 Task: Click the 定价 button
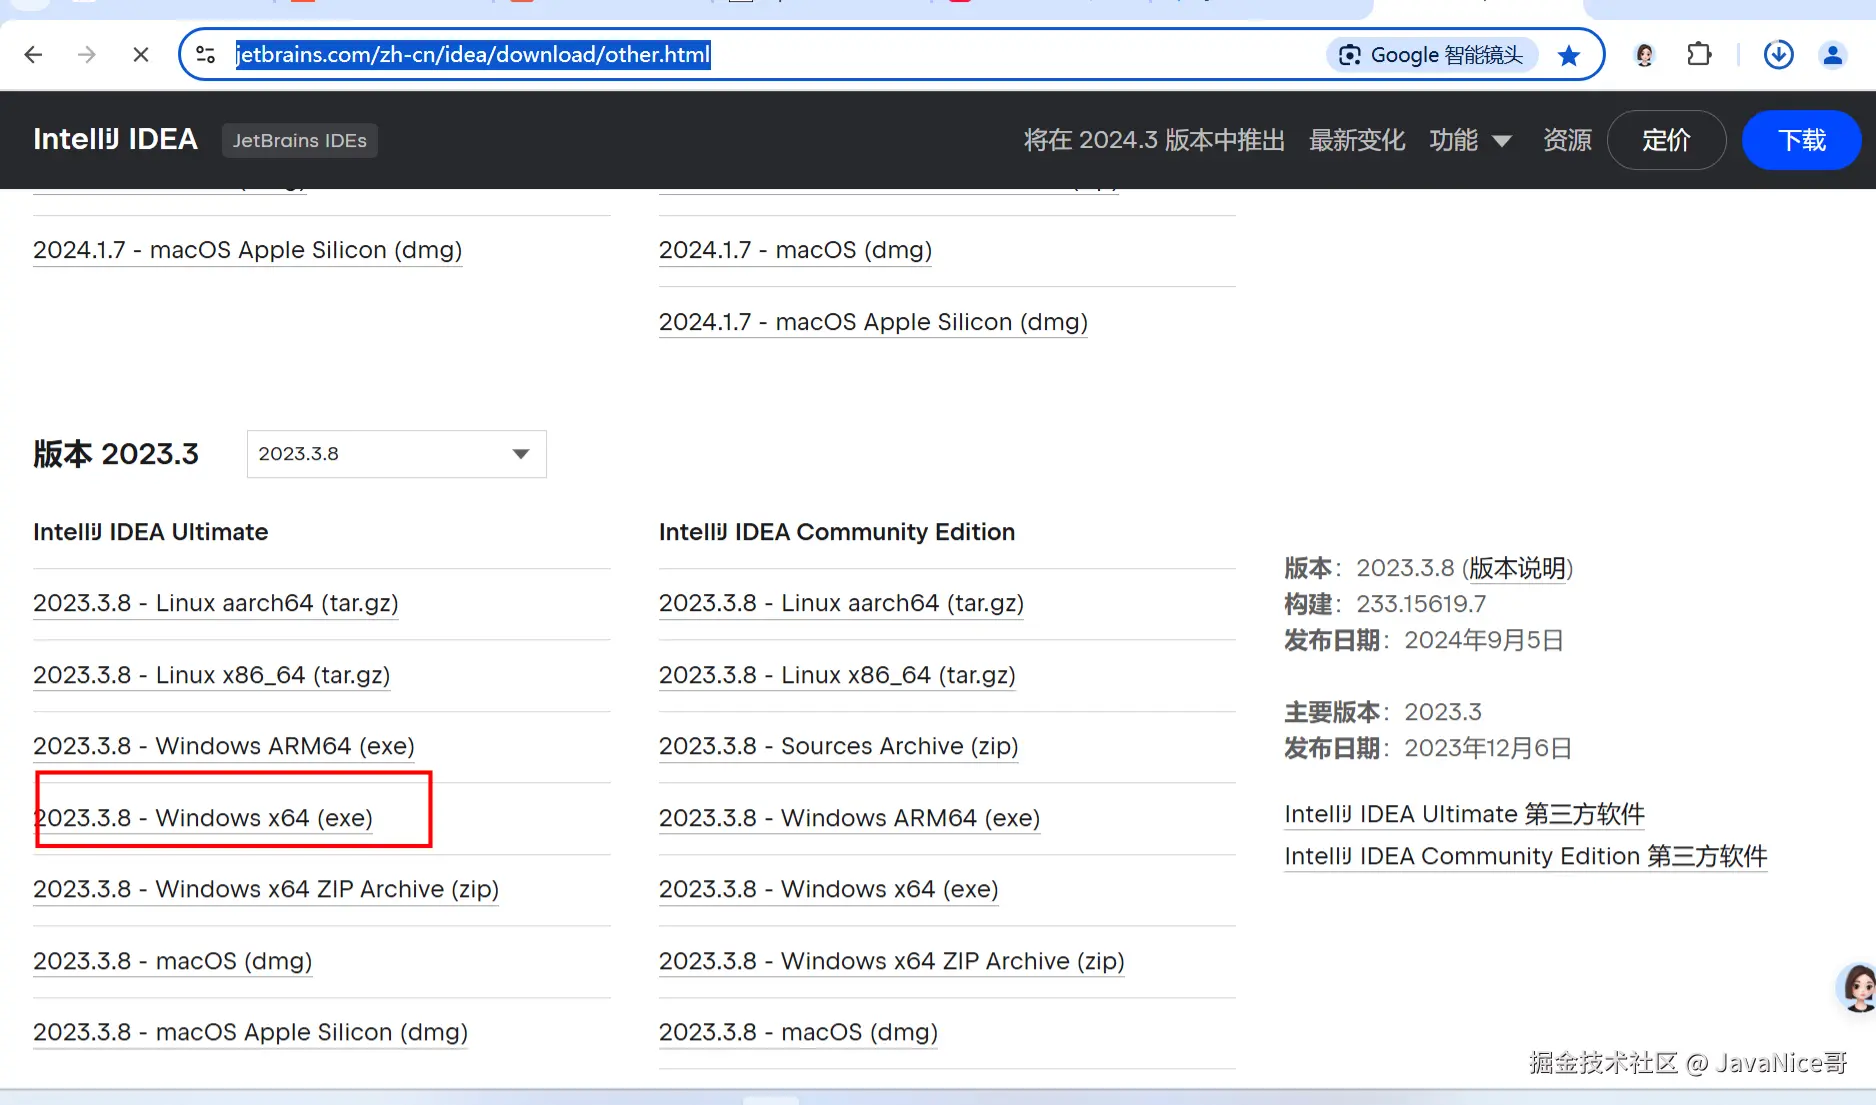(1666, 140)
